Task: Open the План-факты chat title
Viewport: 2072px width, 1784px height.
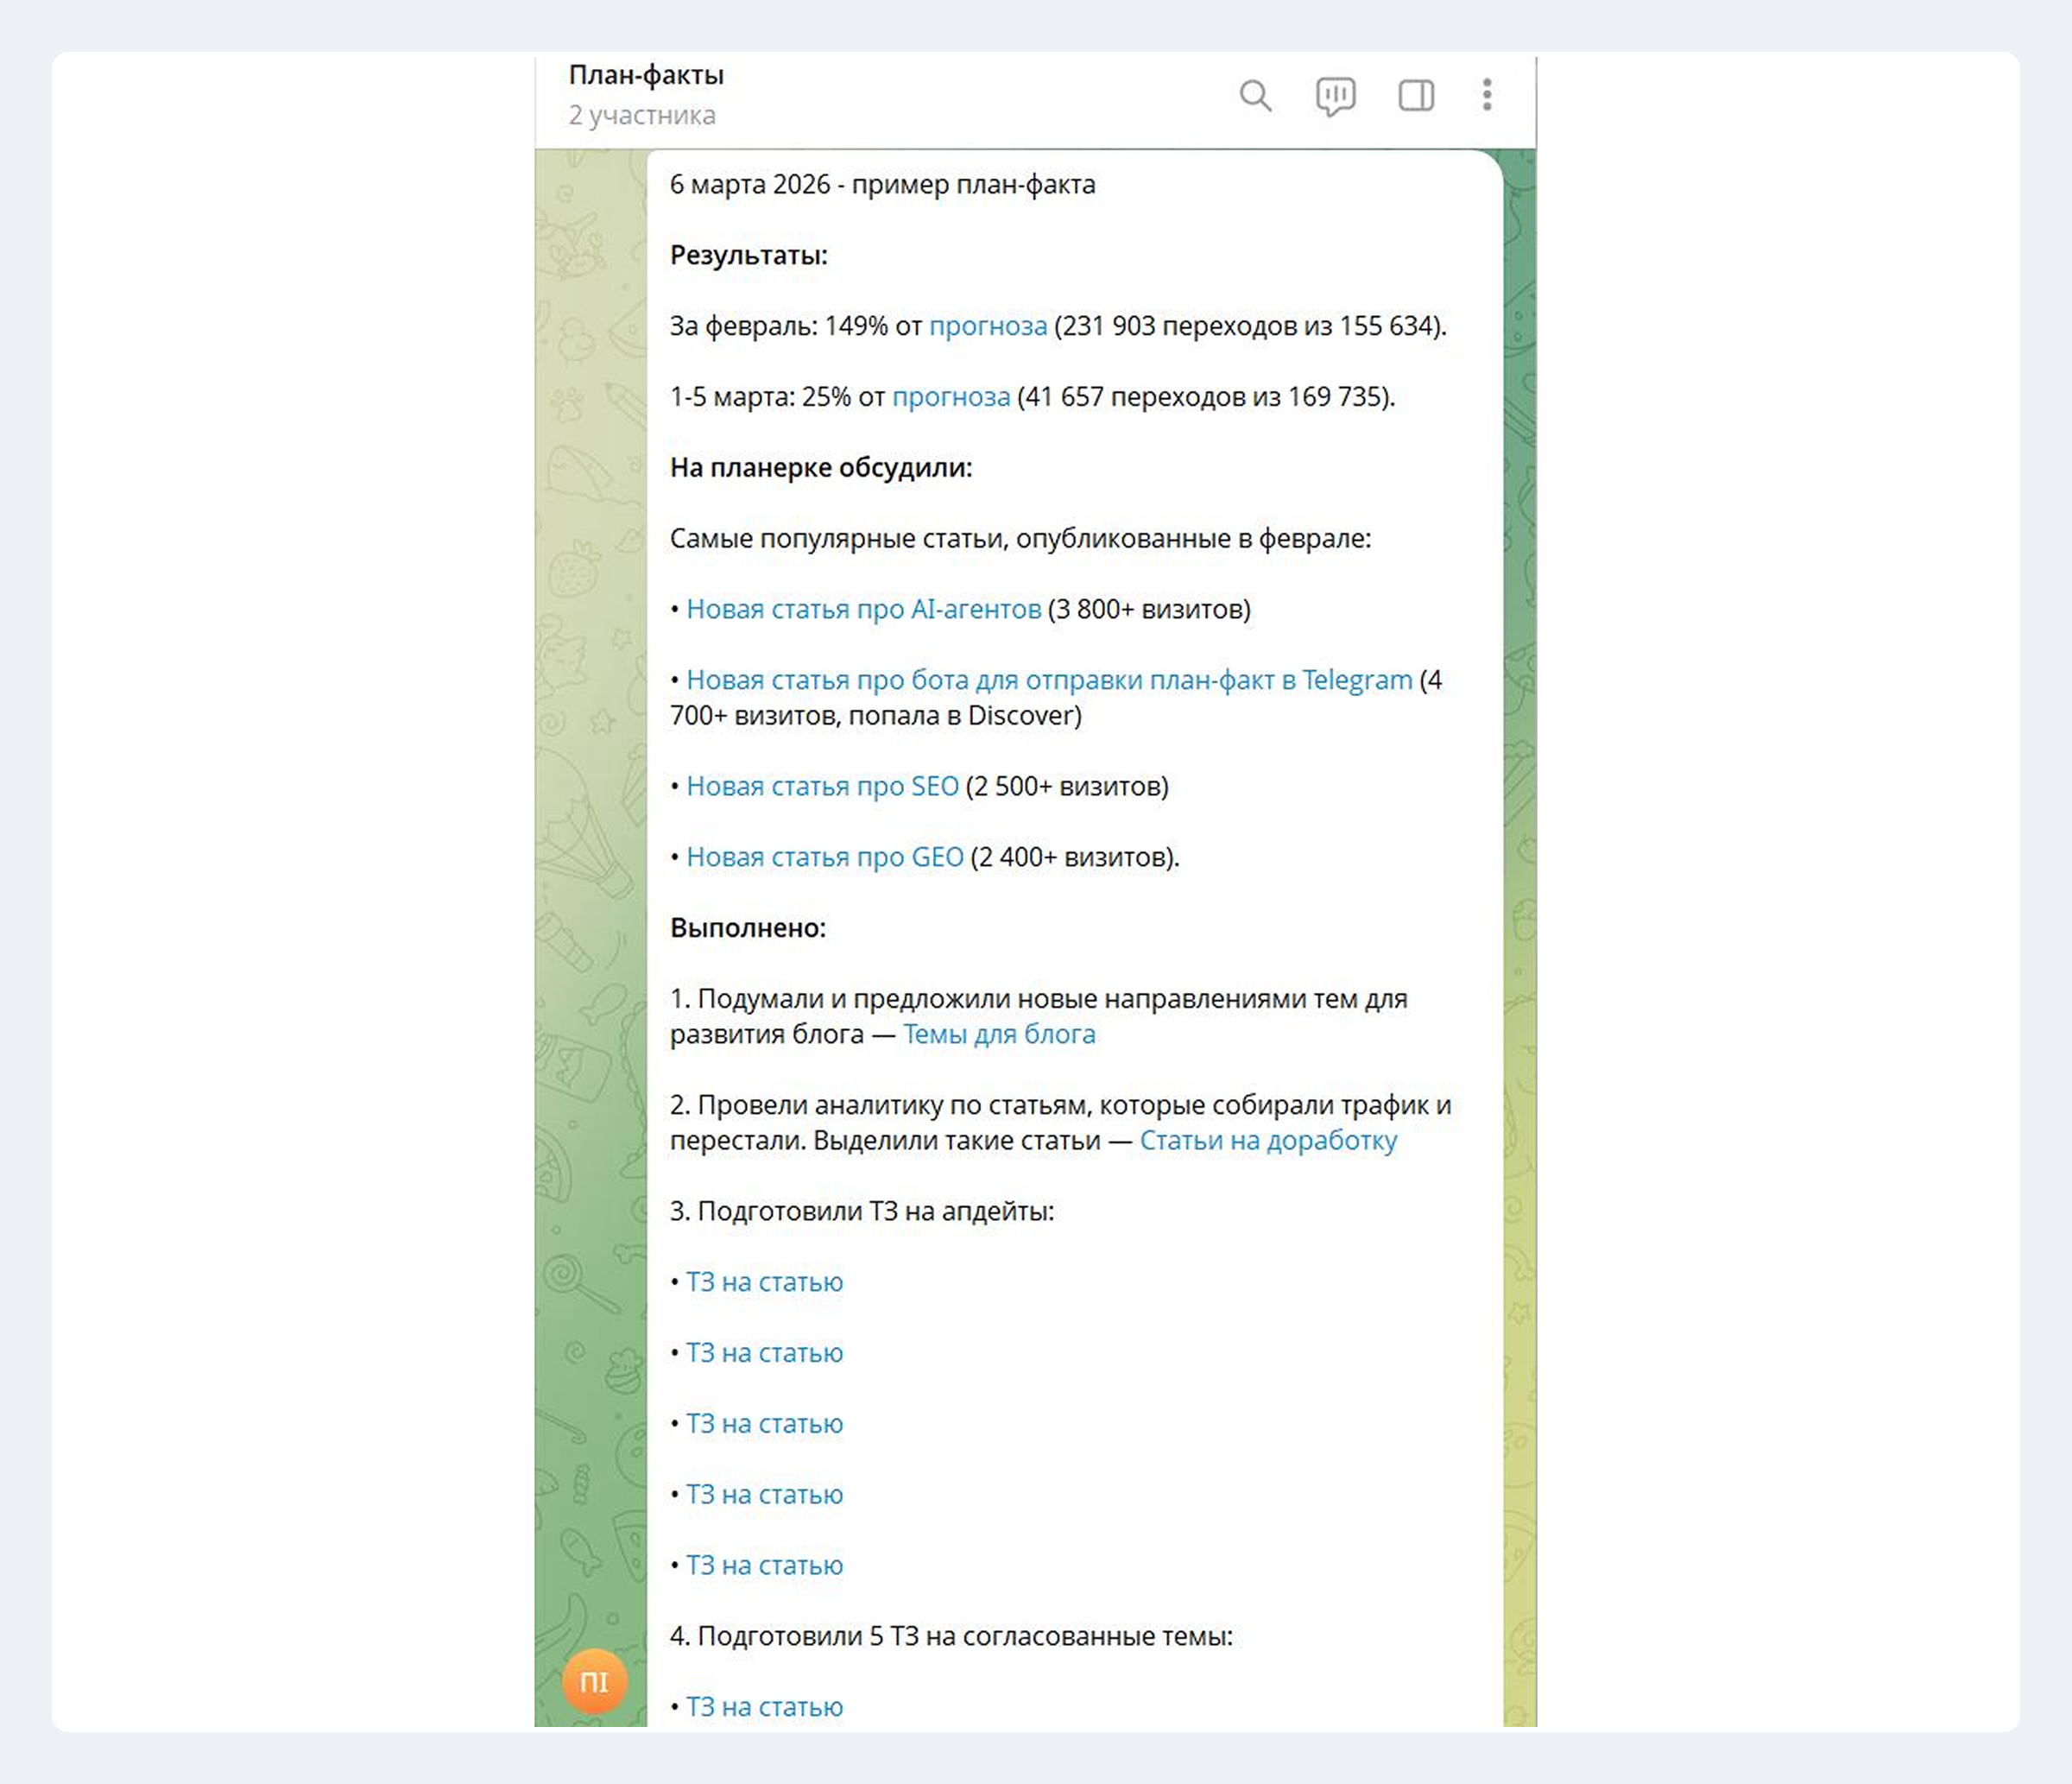Action: click(646, 75)
